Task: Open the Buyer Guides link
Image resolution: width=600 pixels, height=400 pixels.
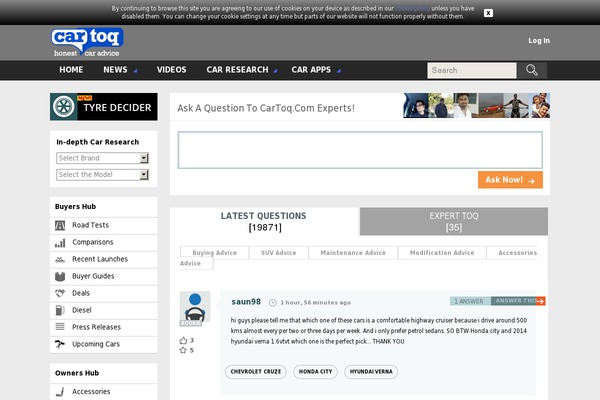Action: (x=93, y=276)
